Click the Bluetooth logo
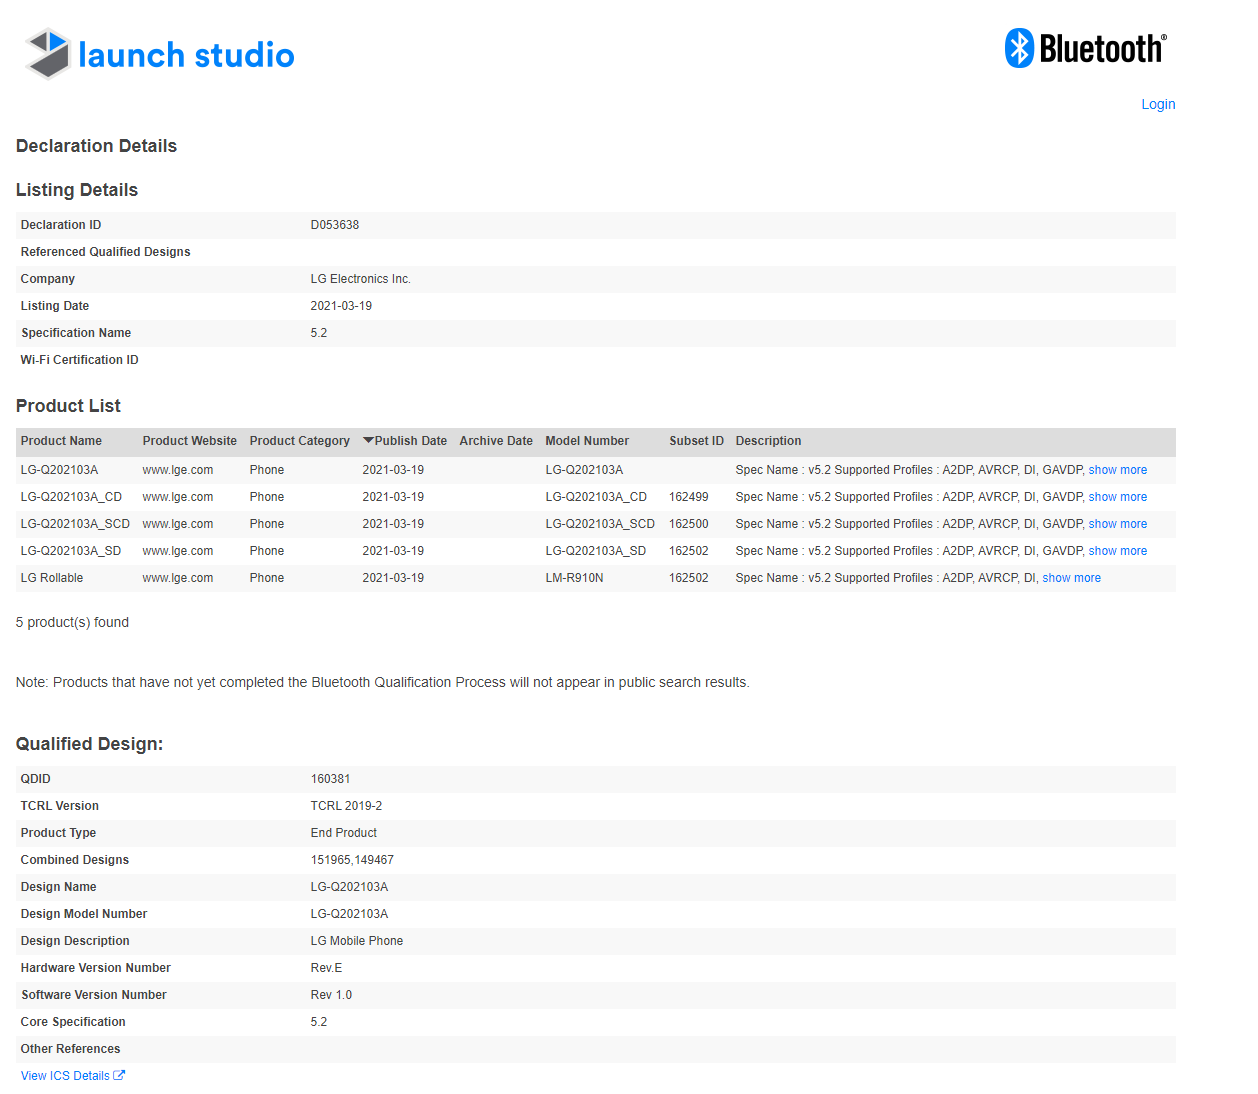 1086,48
